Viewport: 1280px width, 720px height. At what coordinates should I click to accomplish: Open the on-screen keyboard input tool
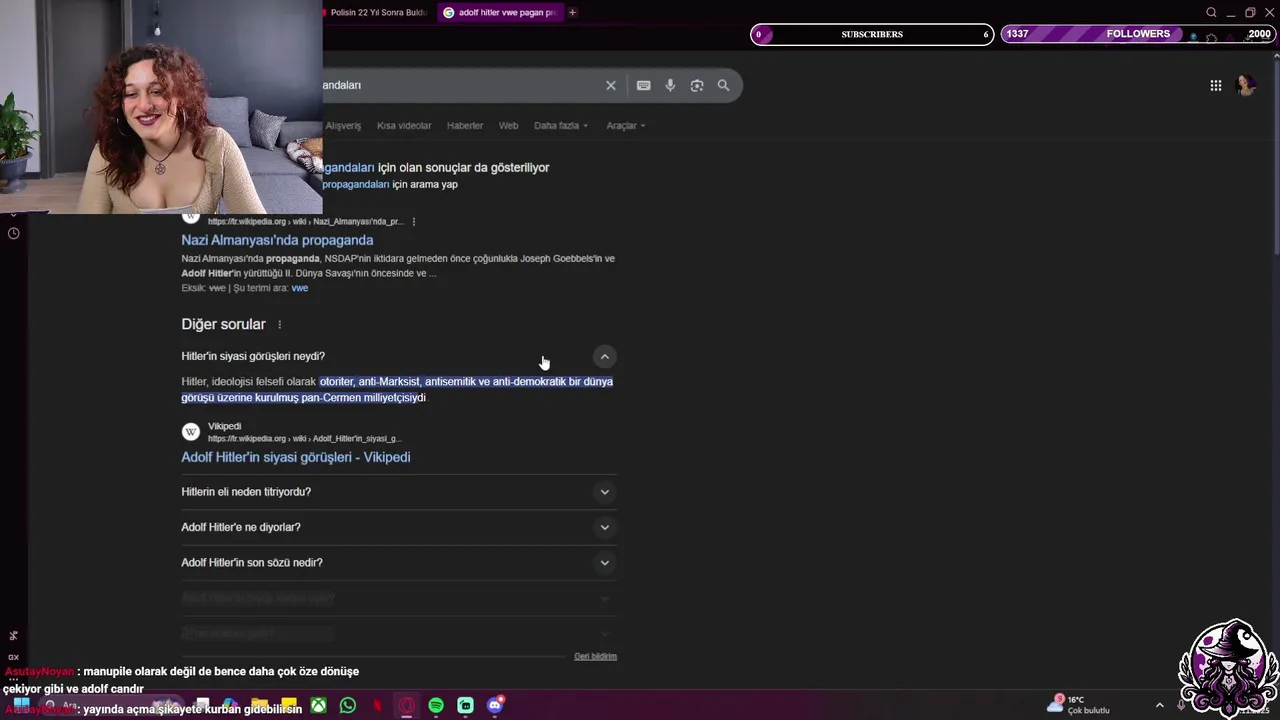pyautogui.click(x=644, y=85)
